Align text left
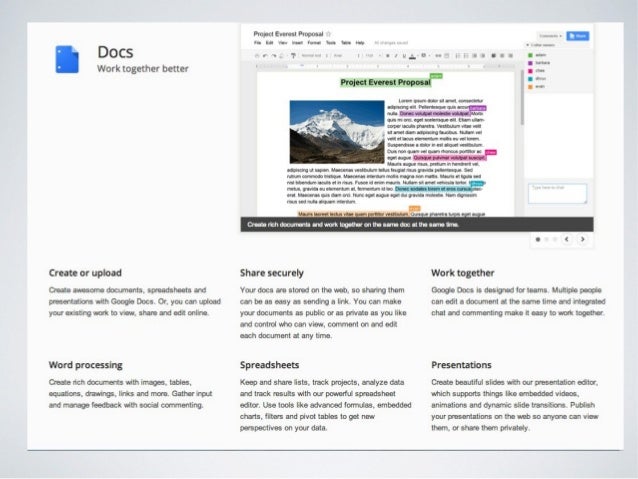This screenshot has height=479, width=638. [494, 56]
